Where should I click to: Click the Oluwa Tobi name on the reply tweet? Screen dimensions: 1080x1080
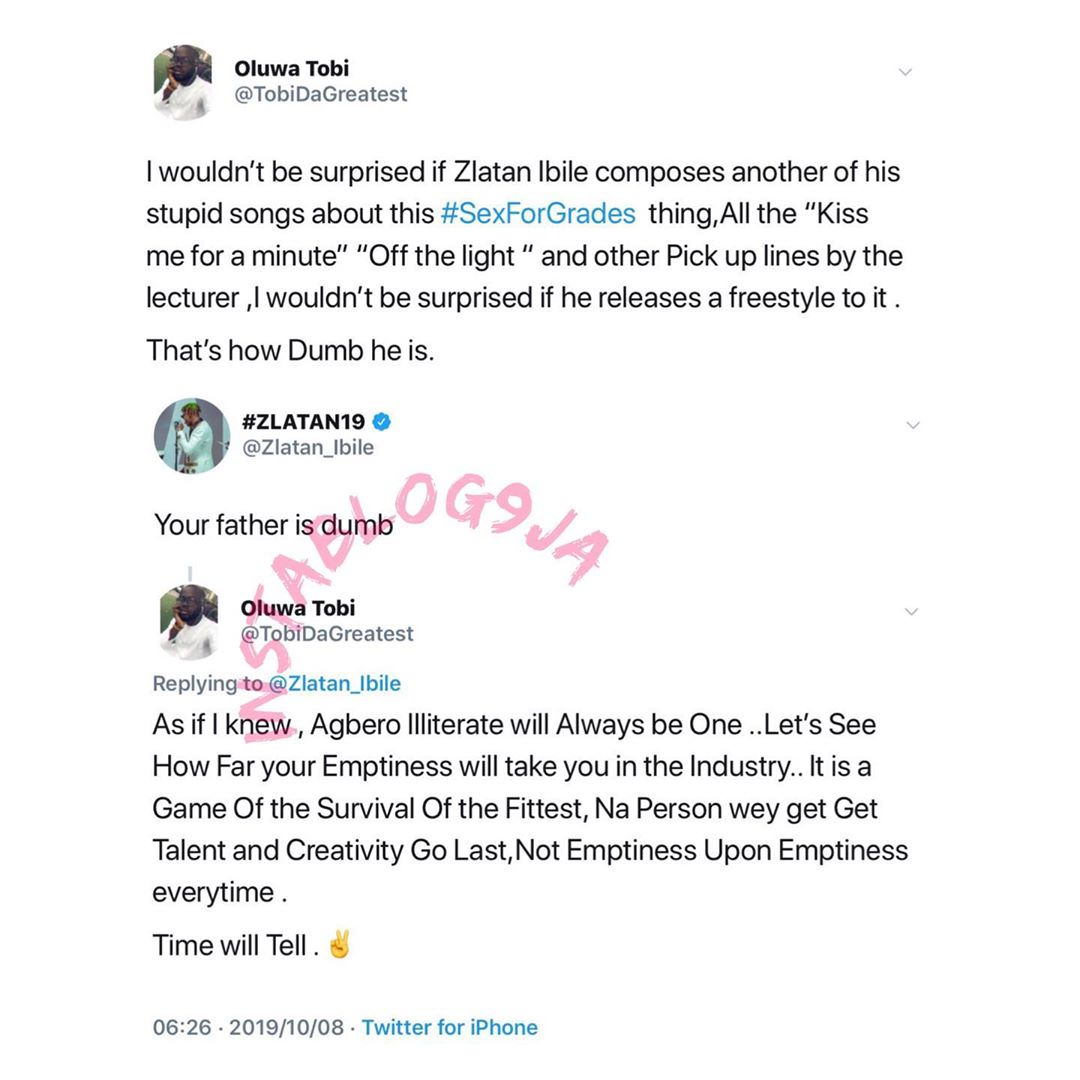point(297,608)
